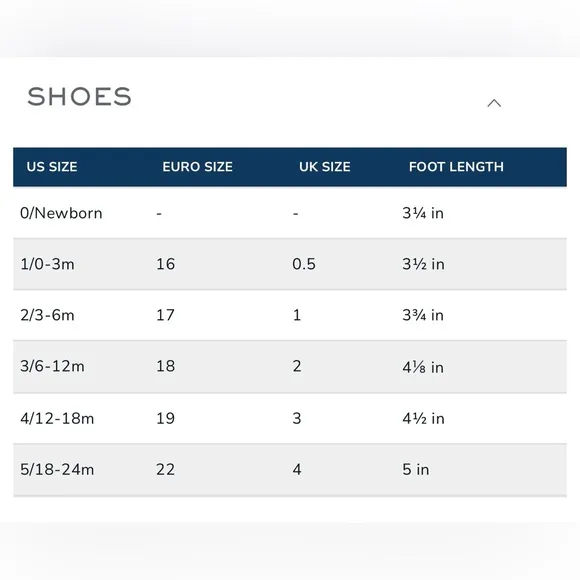Select the UK SIZE column header
Viewport: 580px width, 580px height.
[325, 167]
